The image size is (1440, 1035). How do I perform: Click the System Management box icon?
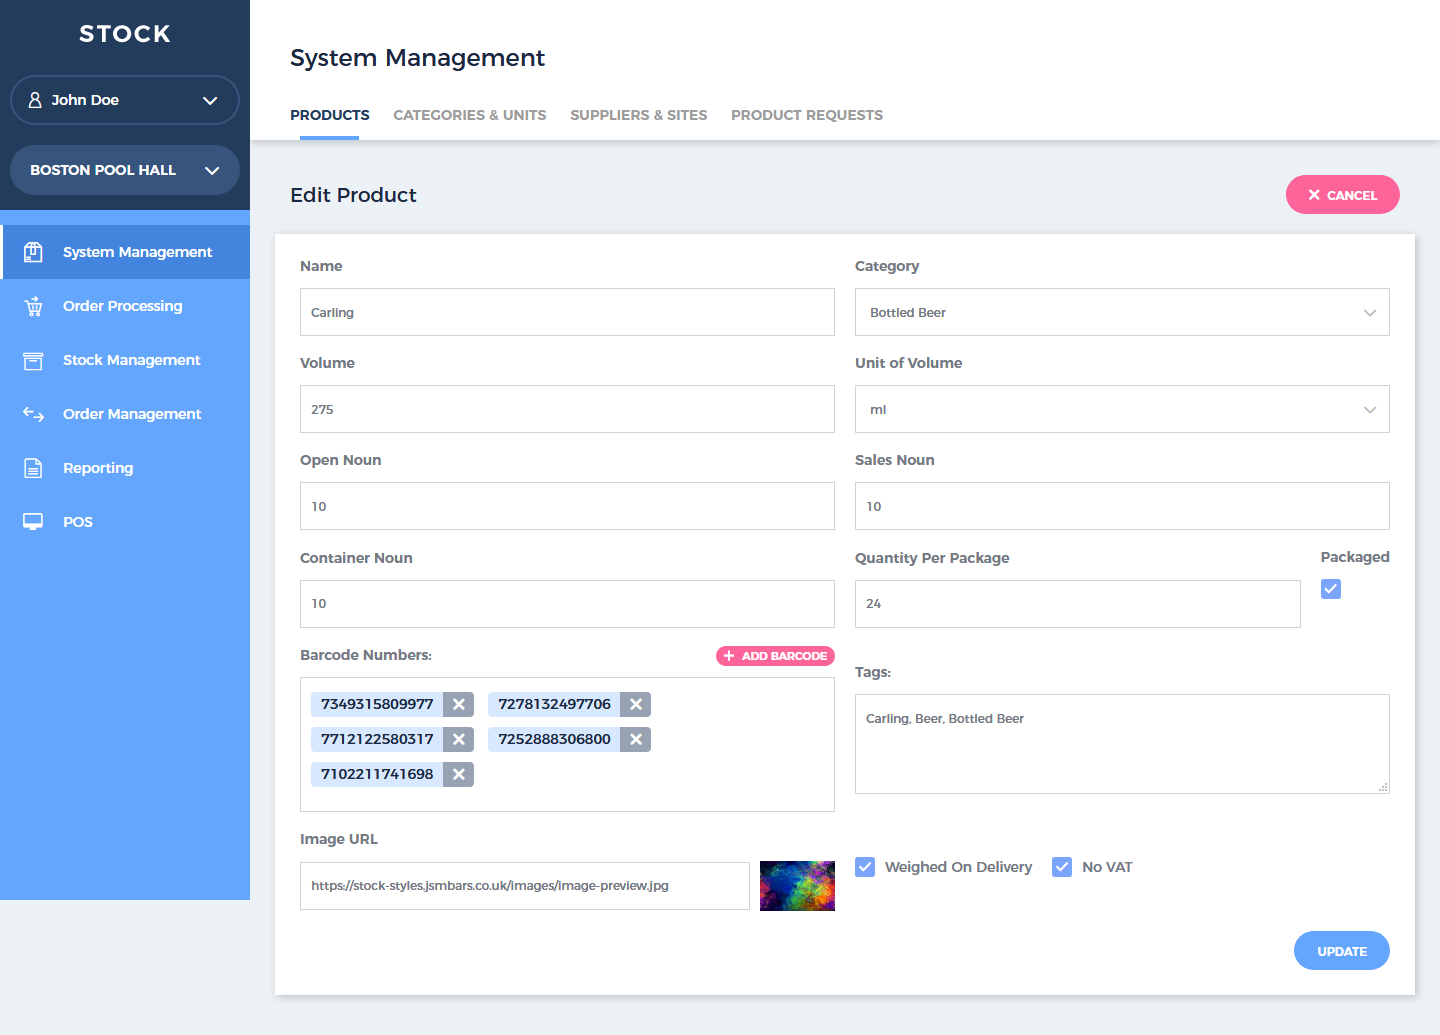(x=33, y=252)
